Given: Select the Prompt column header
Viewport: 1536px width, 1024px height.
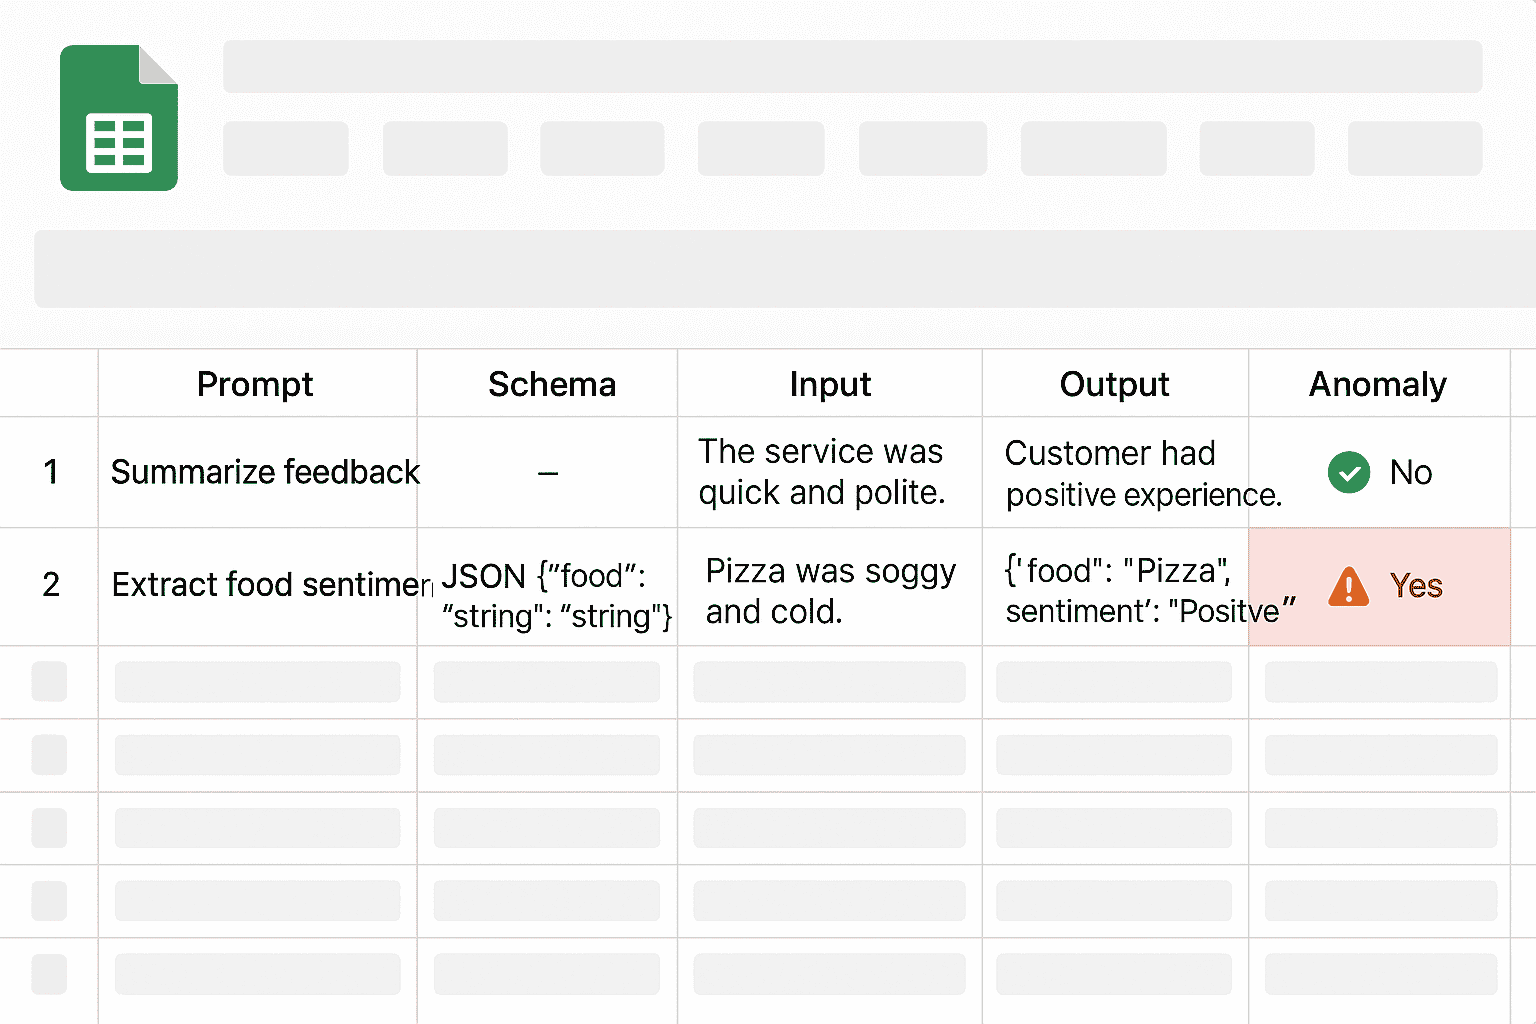Looking at the screenshot, I should (255, 384).
